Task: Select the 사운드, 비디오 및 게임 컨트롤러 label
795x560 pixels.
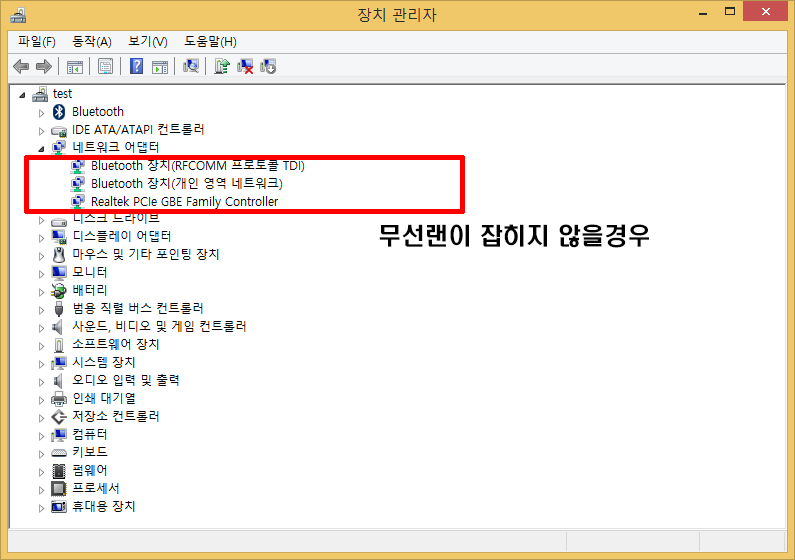Action: (159, 326)
